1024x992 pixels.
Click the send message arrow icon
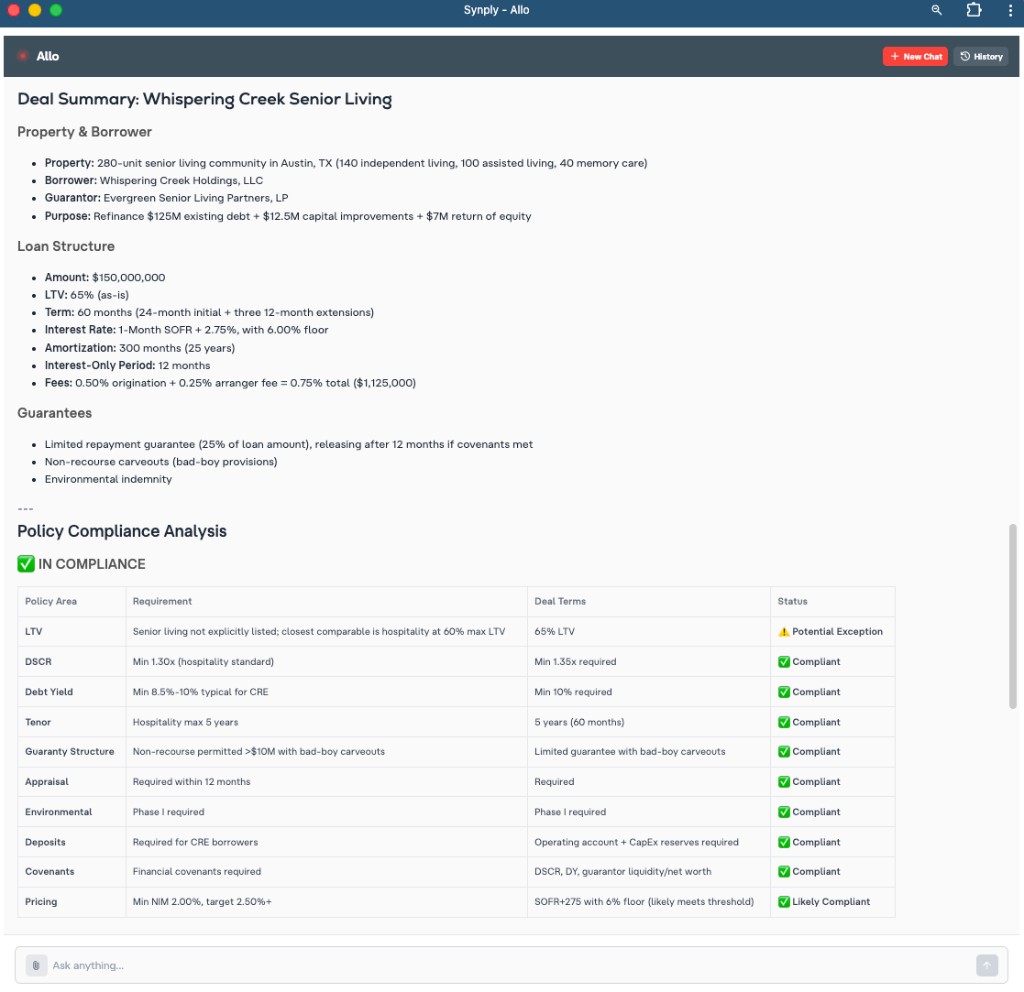coord(987,965)
